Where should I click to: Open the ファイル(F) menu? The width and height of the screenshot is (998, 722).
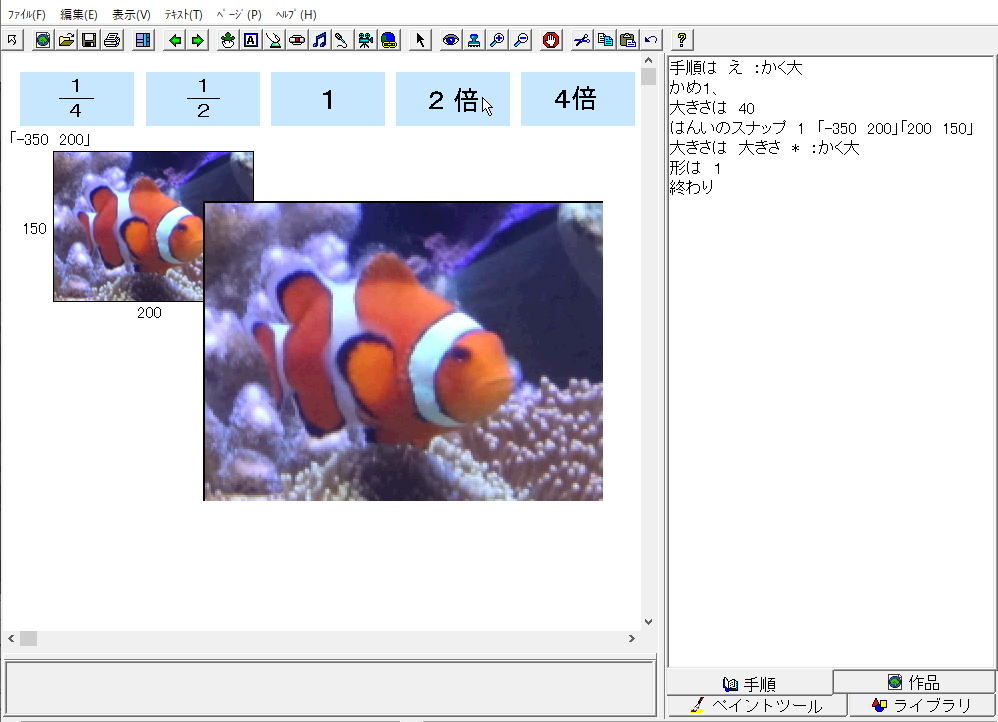tap(27, 15)
